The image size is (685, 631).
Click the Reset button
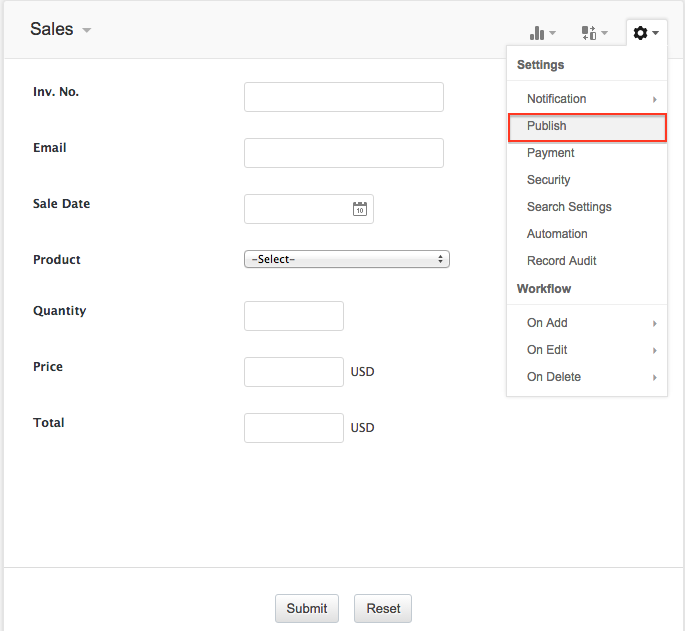(383, 608)
